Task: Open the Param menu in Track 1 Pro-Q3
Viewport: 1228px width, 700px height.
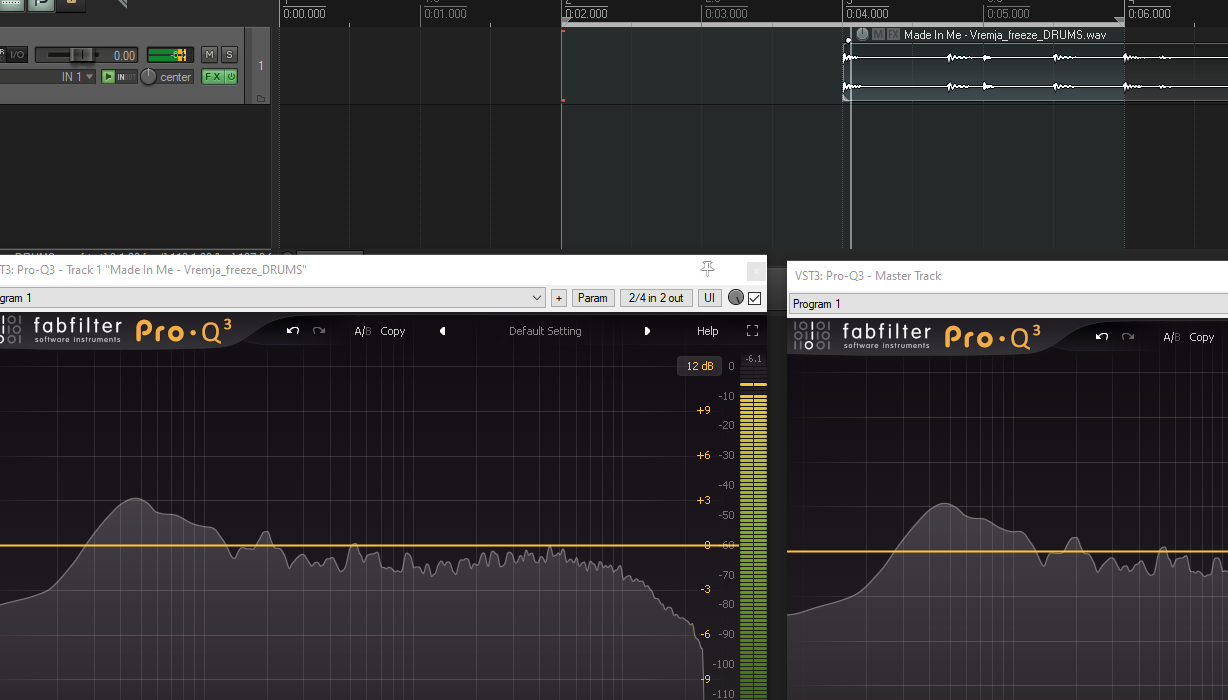Action: pyautogui.click(x=593, y=298)
